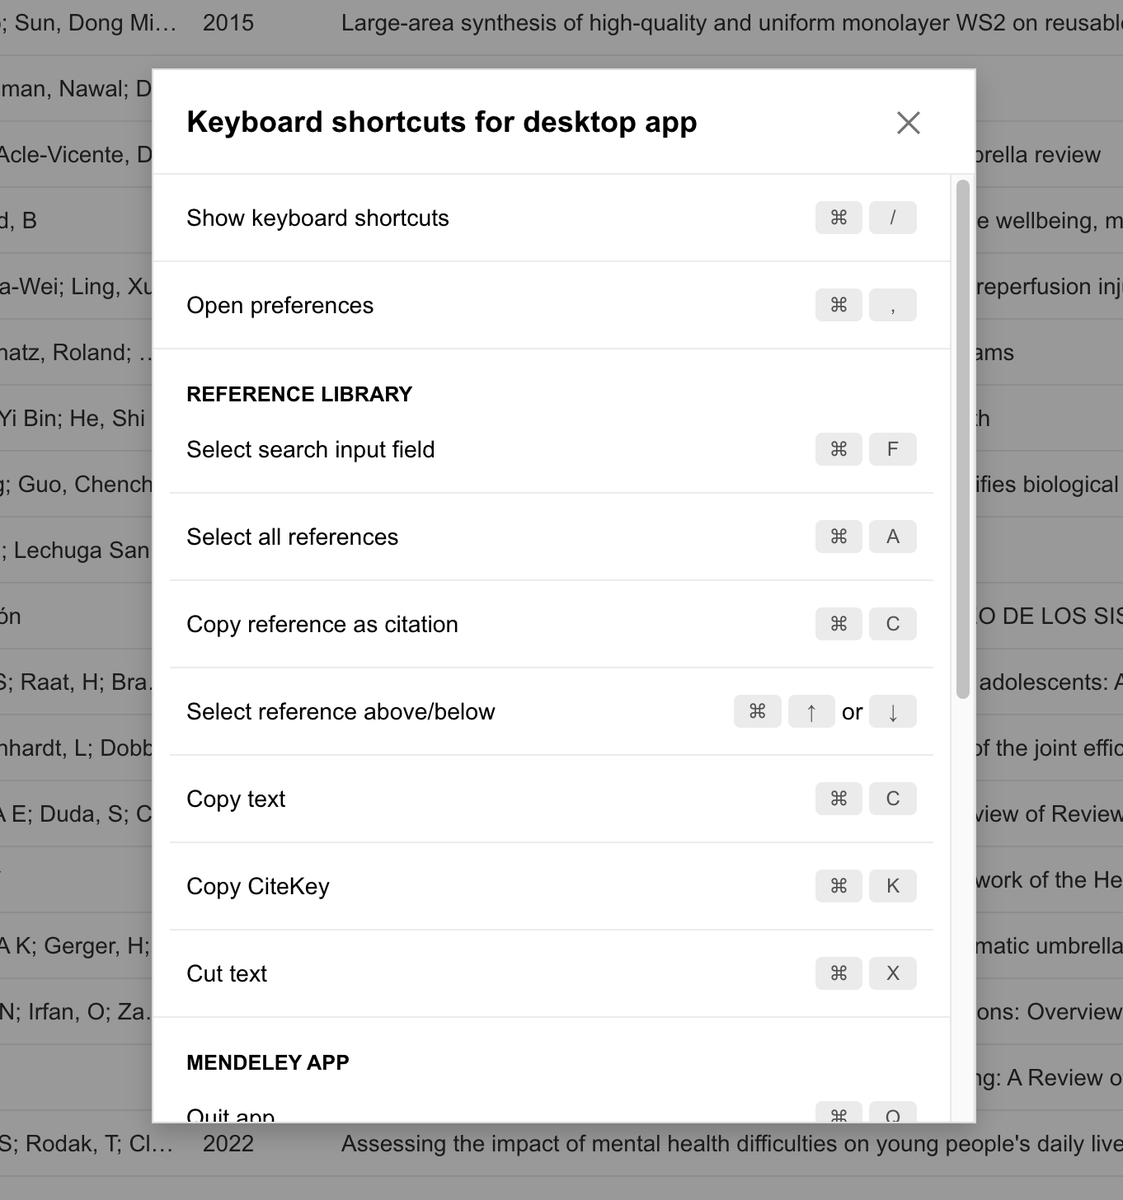Image resolution: width=1123 pixels, height=1200 pixels.
Task: Click the command key icon in Select reference above/below row
Action: [x=758, y=712]
